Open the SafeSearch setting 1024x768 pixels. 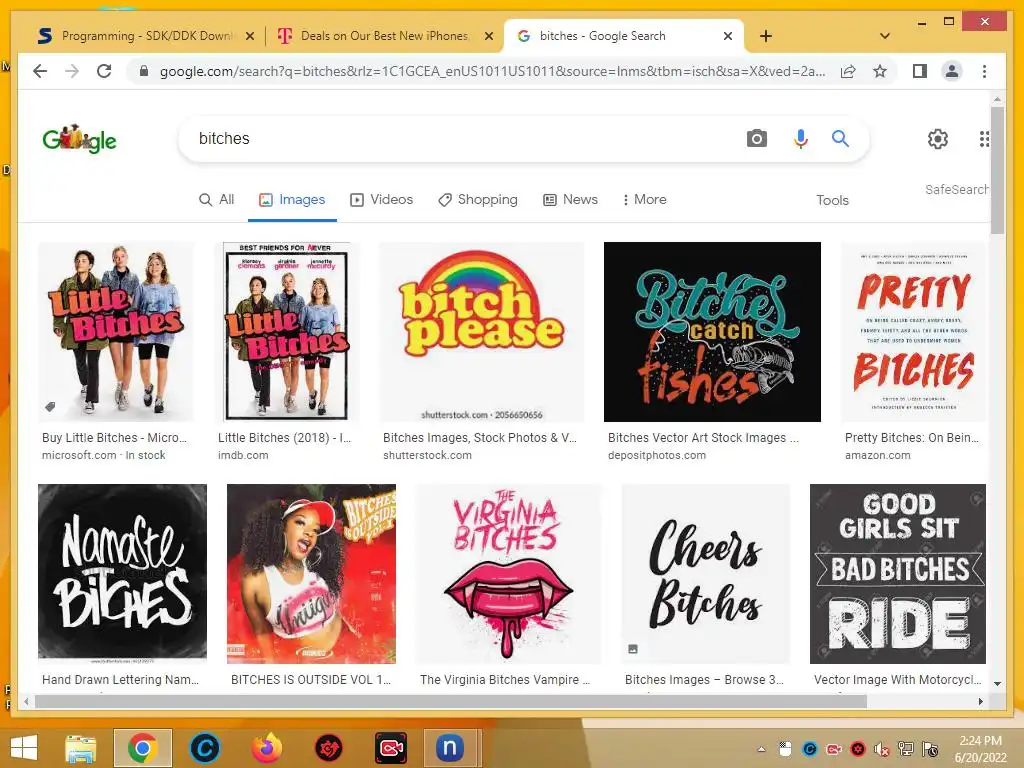point(956,189)
